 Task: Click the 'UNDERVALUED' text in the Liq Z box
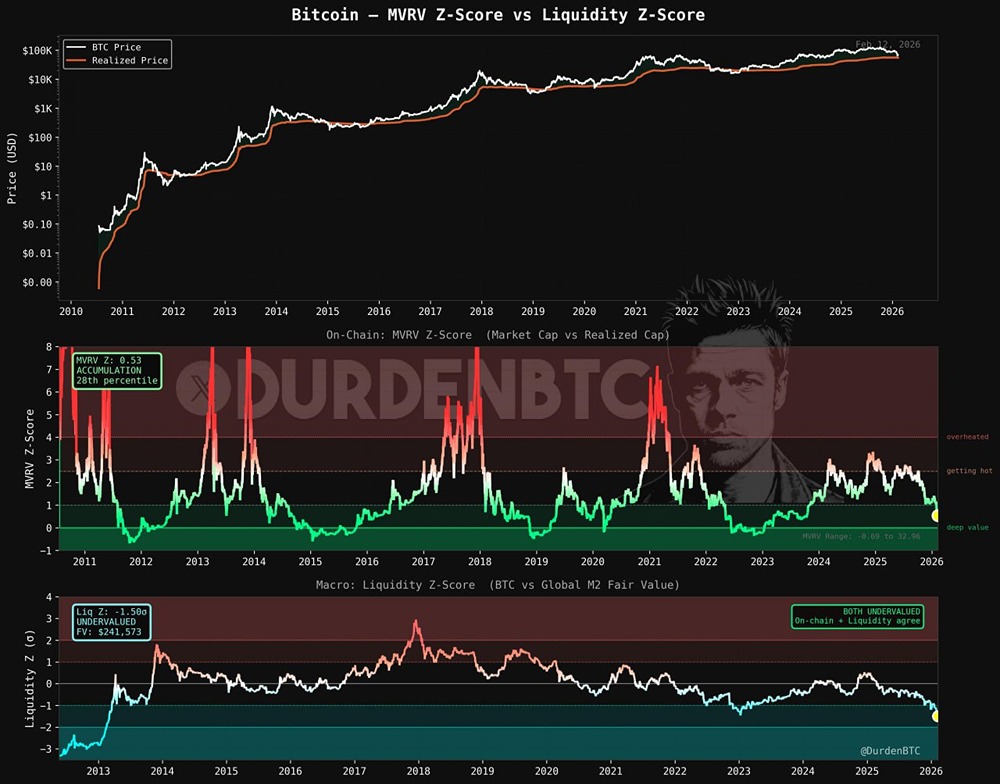click(x=106, y=621)
